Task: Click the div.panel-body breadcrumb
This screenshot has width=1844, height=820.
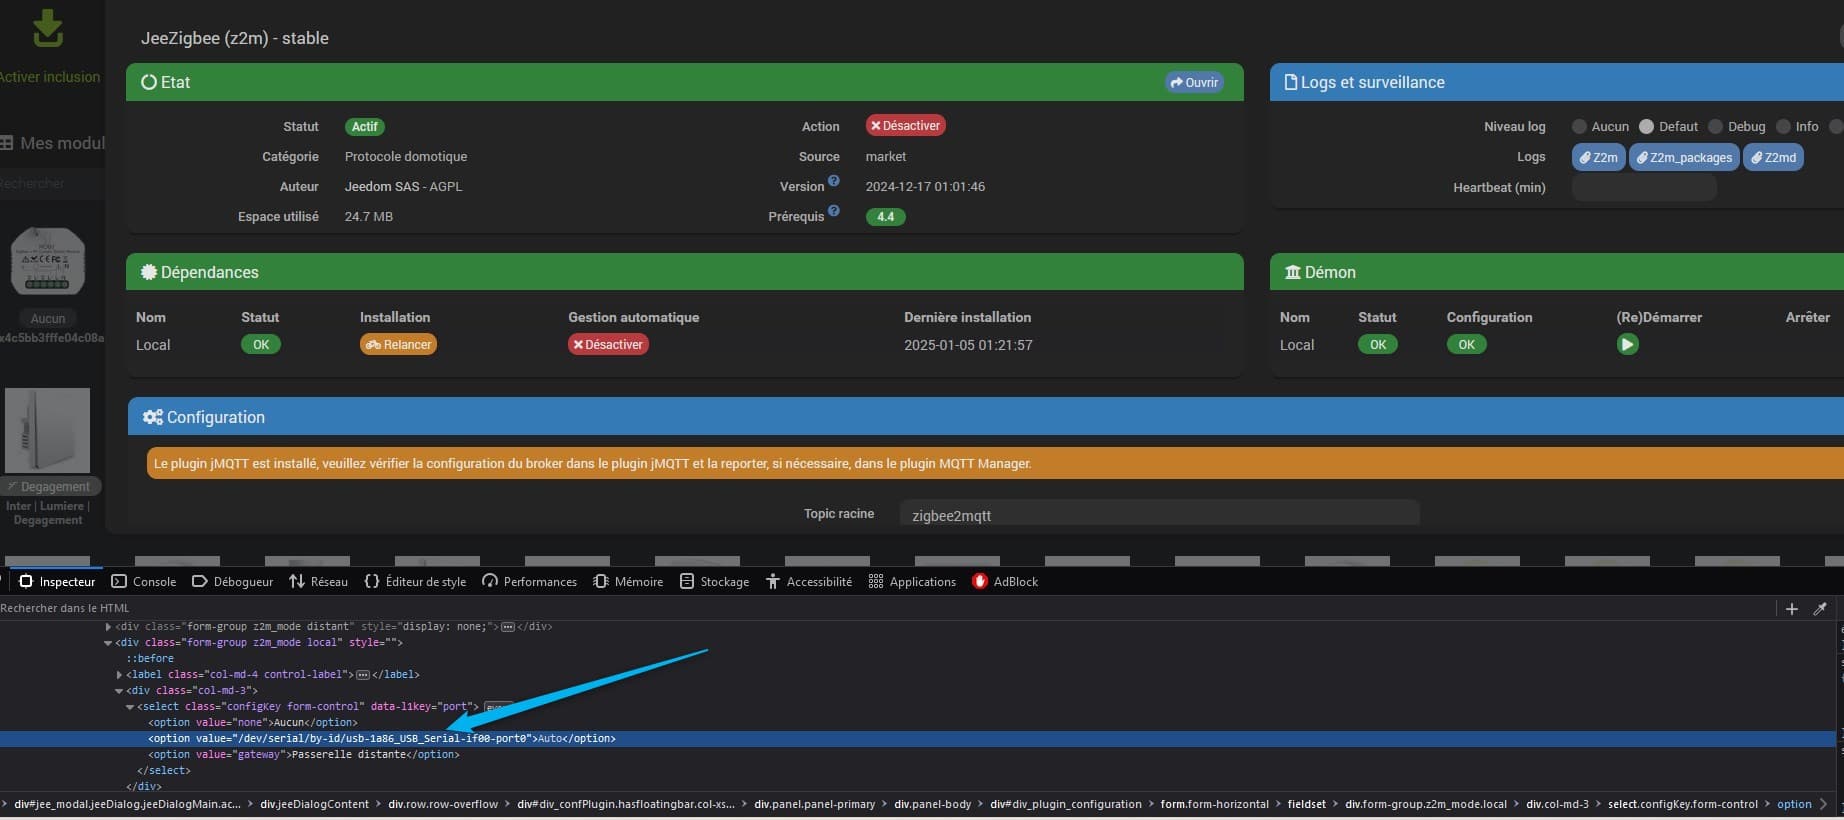Action: [x=933, y=804]
